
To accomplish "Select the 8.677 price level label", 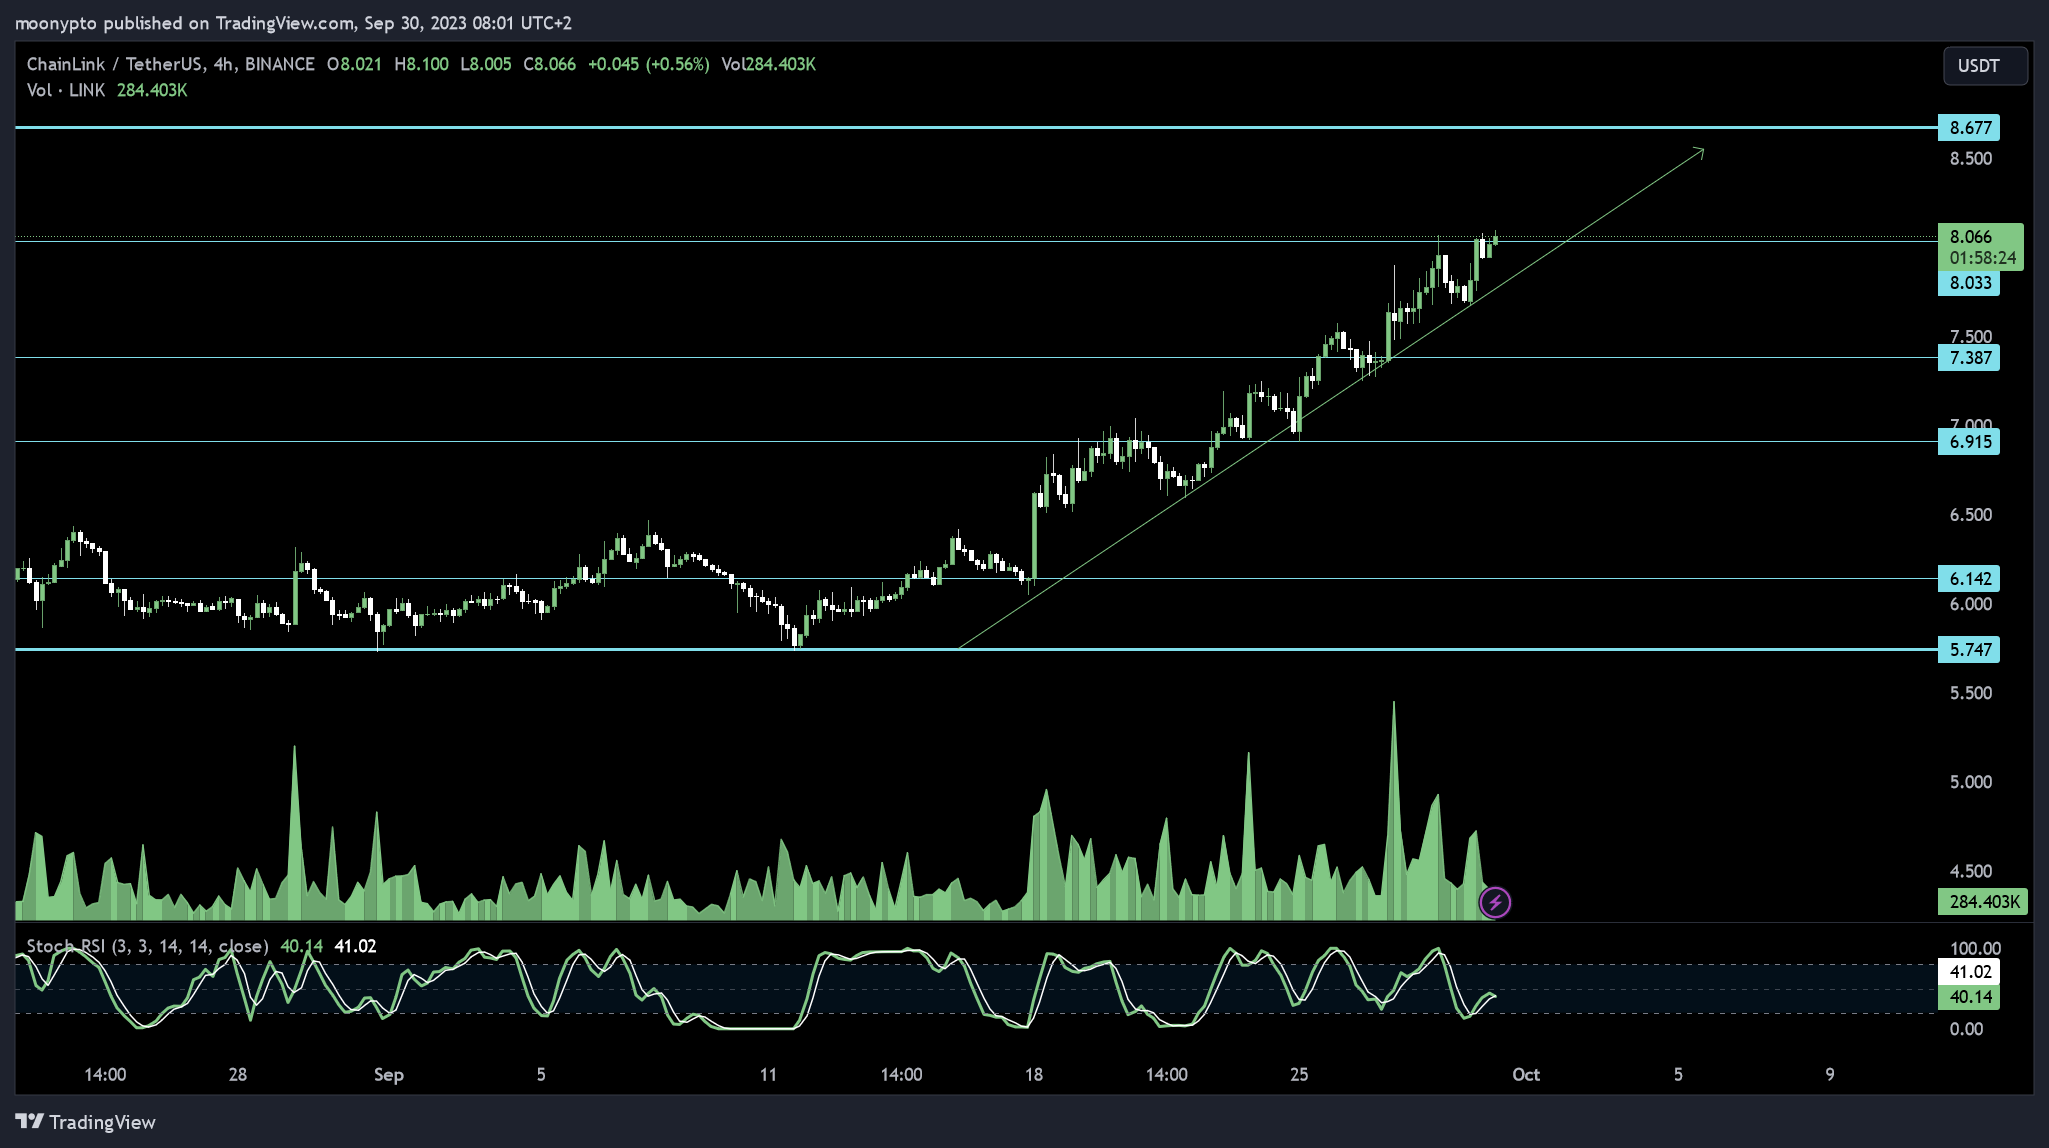I will coord(1969,128).
